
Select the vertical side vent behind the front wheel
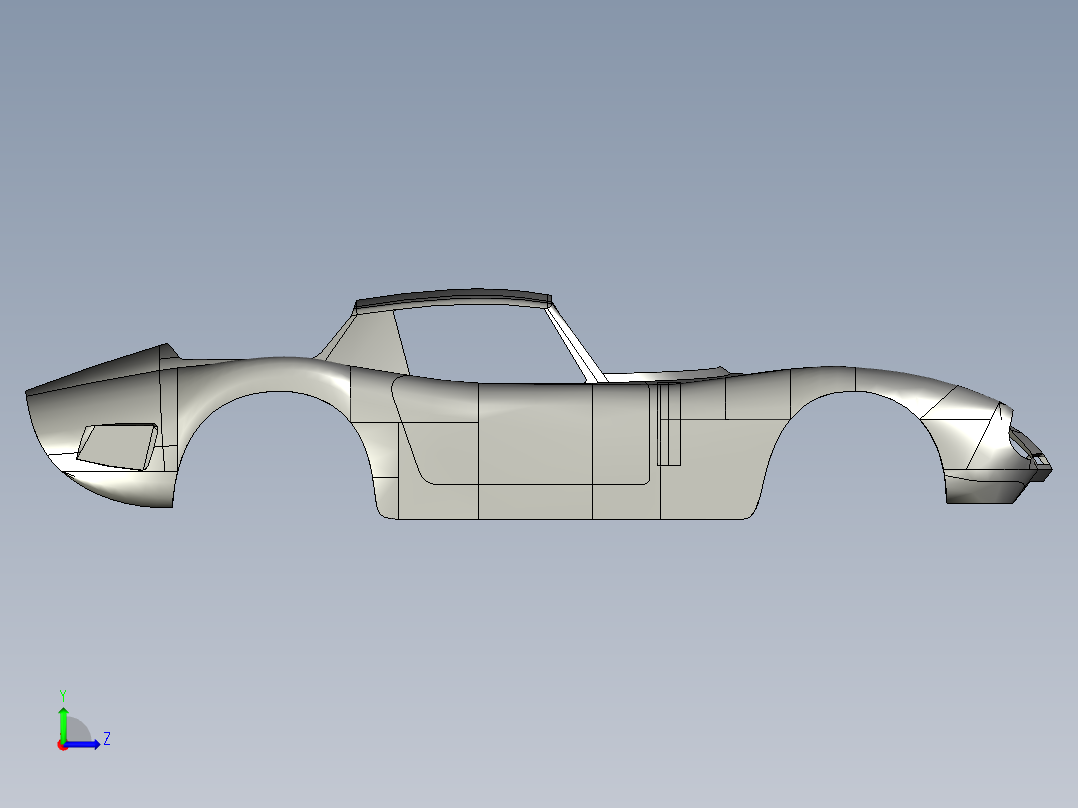tap(669, 424)
